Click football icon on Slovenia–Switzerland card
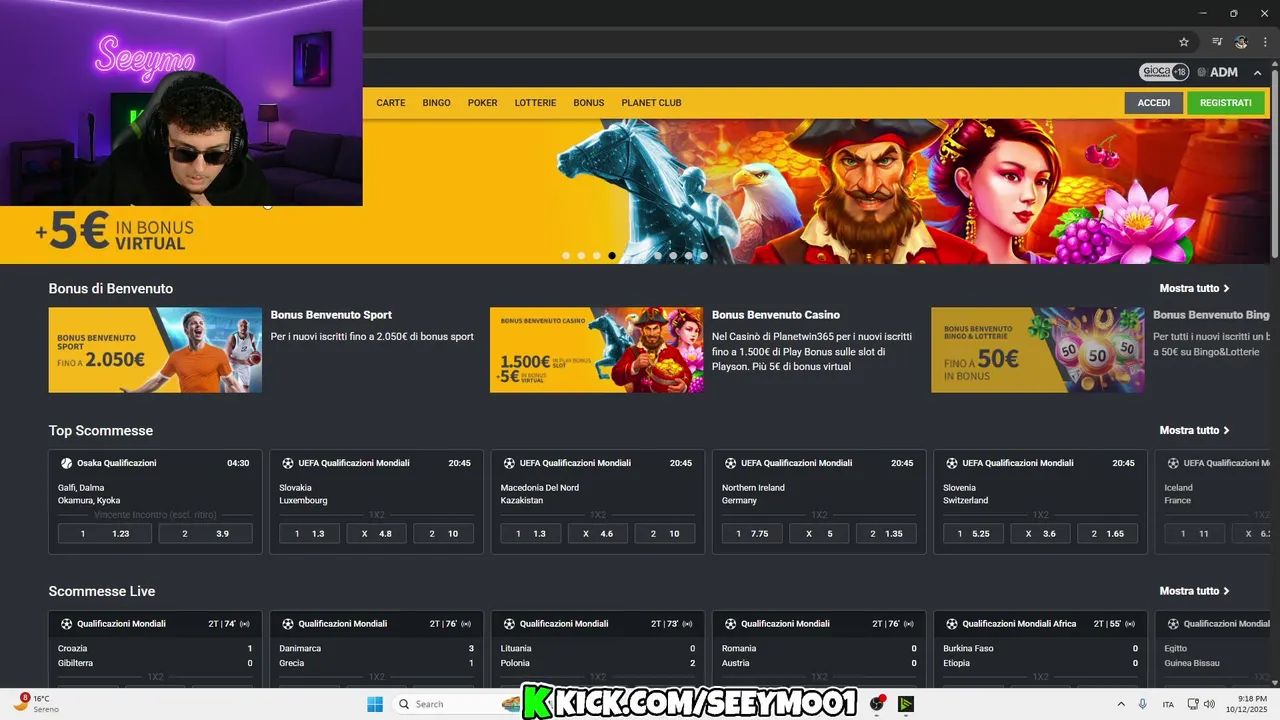The image size is (1280, 720). point(951,463)
